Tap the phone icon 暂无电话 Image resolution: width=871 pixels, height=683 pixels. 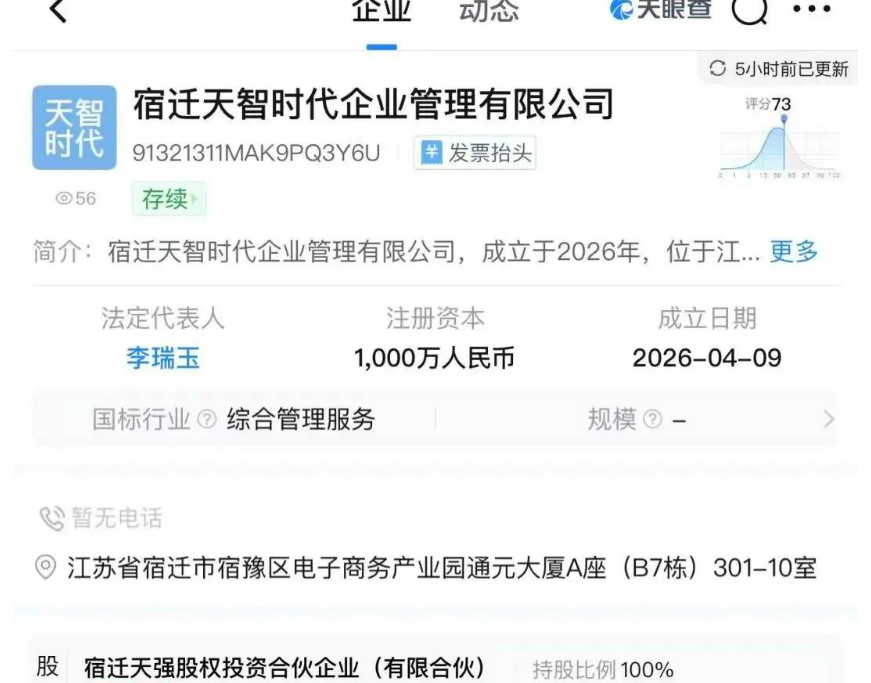point(52,519)
